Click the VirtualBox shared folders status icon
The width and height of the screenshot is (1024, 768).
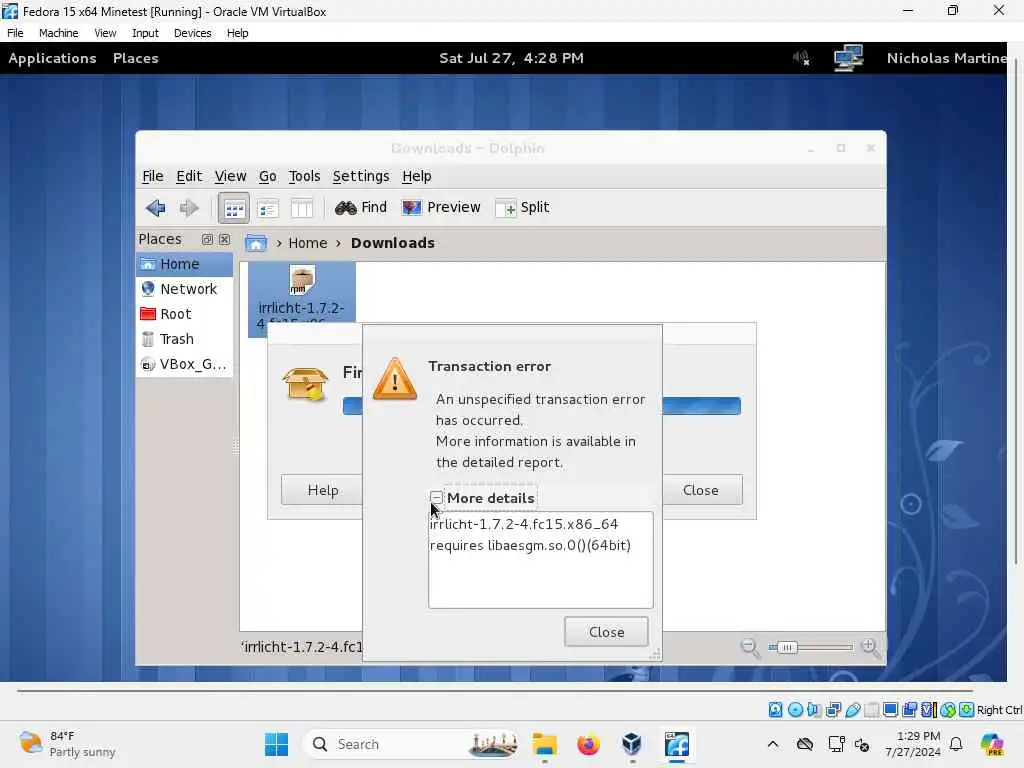click(x=871, y=710)
